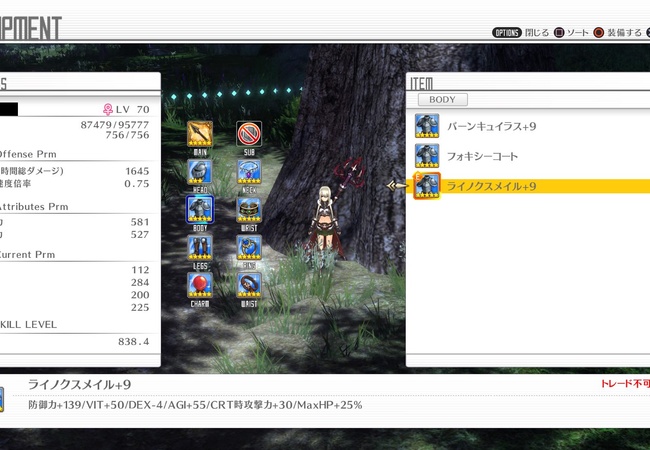This screenshot has width=650, height=450.
Task: Click the LV 70 level text
Action: (133, 110)
